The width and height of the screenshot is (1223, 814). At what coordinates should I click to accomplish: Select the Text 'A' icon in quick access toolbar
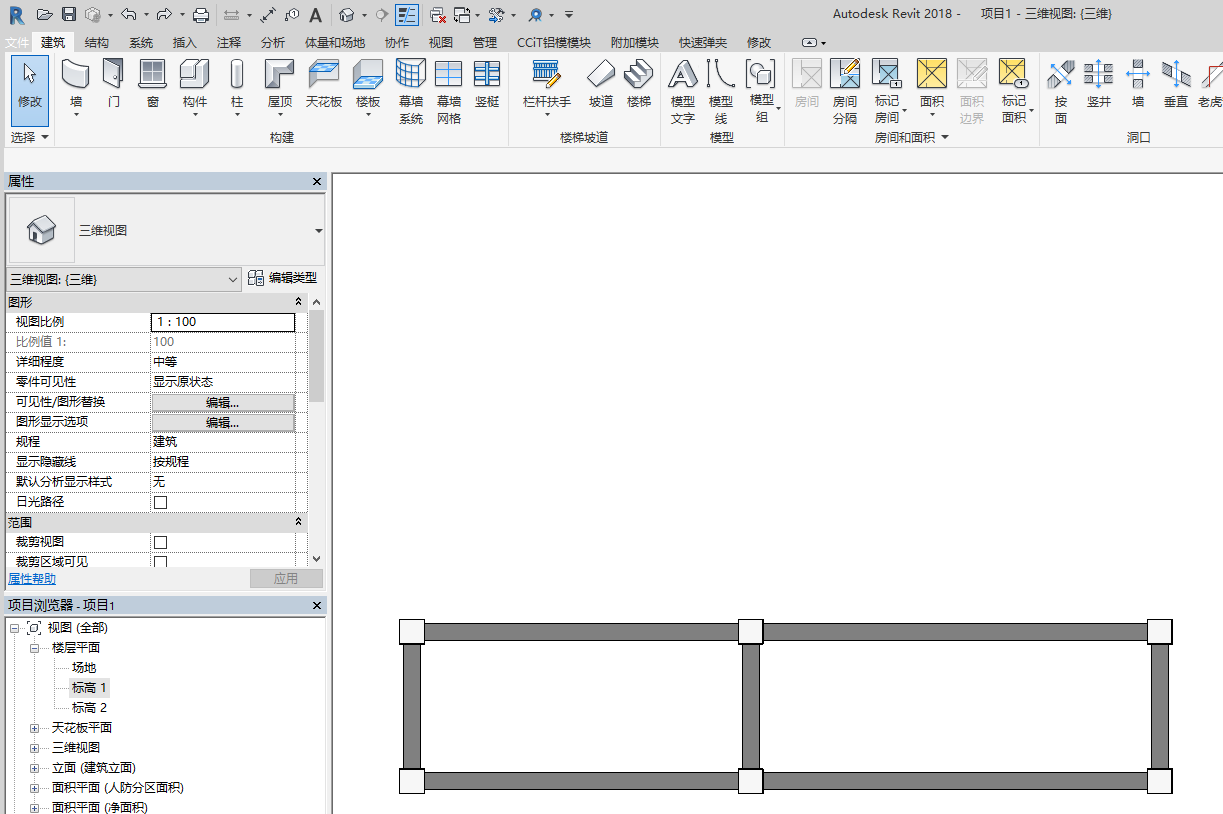tap(316, 15)
